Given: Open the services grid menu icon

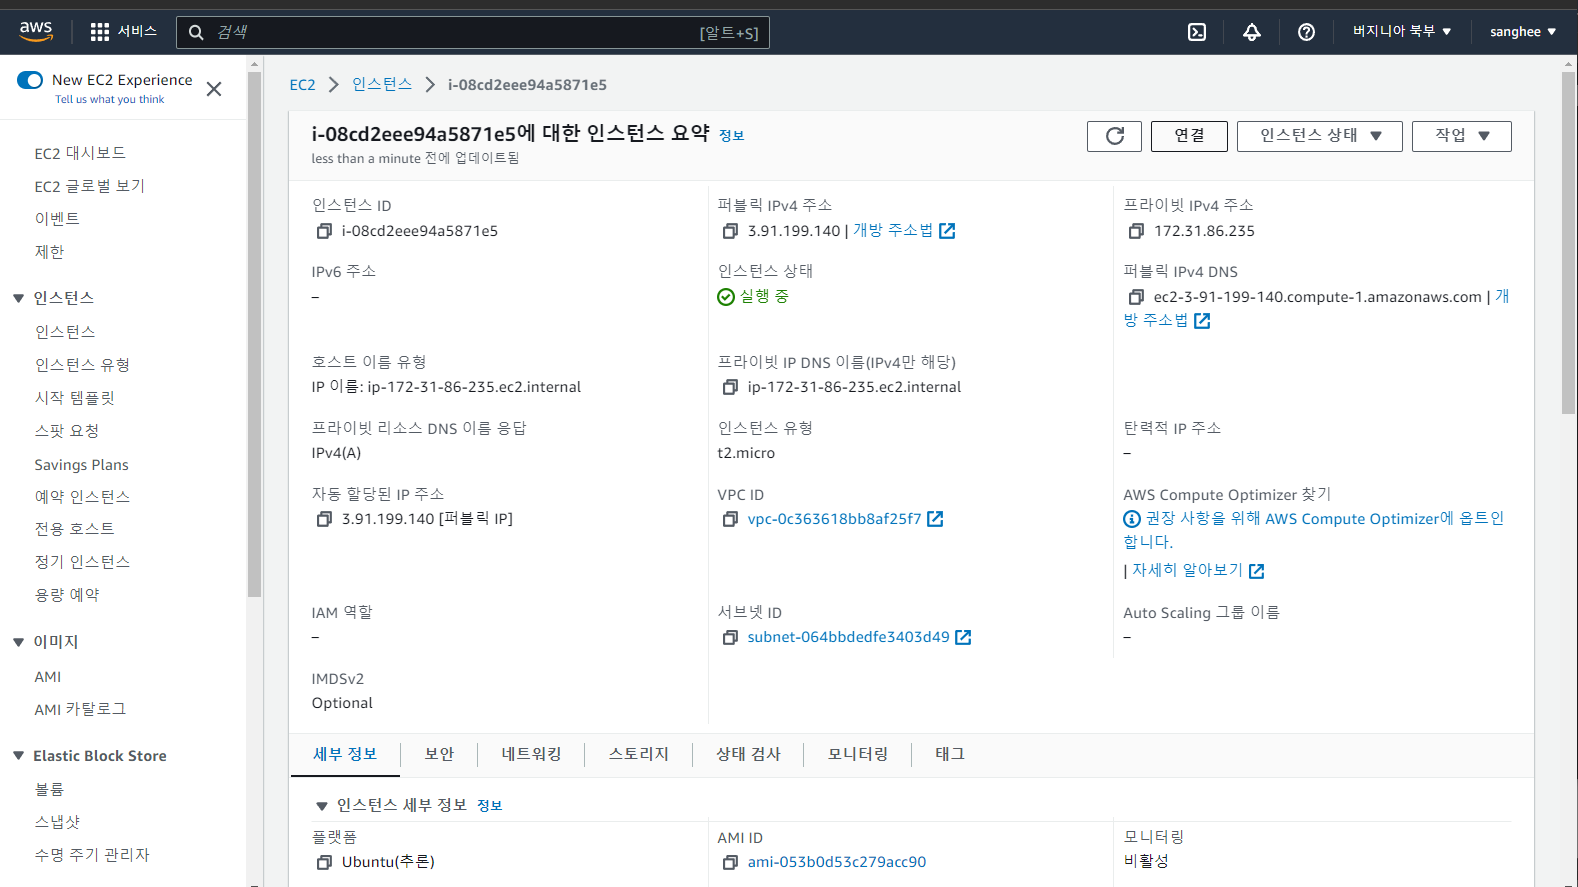Looking at the screenshot, I should 100,32.
